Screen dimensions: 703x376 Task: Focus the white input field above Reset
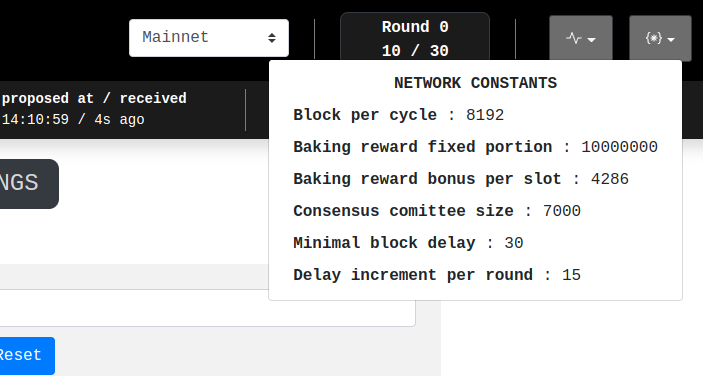[207, 307]
